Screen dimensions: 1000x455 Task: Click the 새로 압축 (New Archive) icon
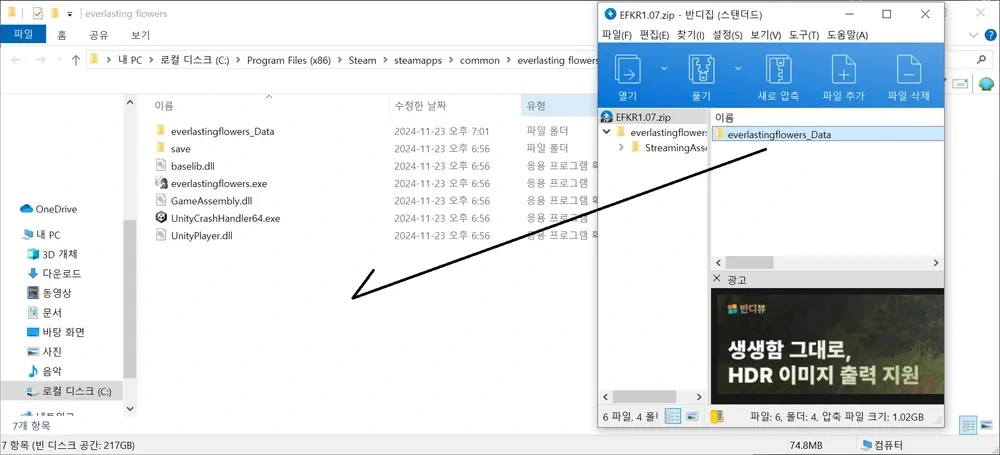point(778,70)
